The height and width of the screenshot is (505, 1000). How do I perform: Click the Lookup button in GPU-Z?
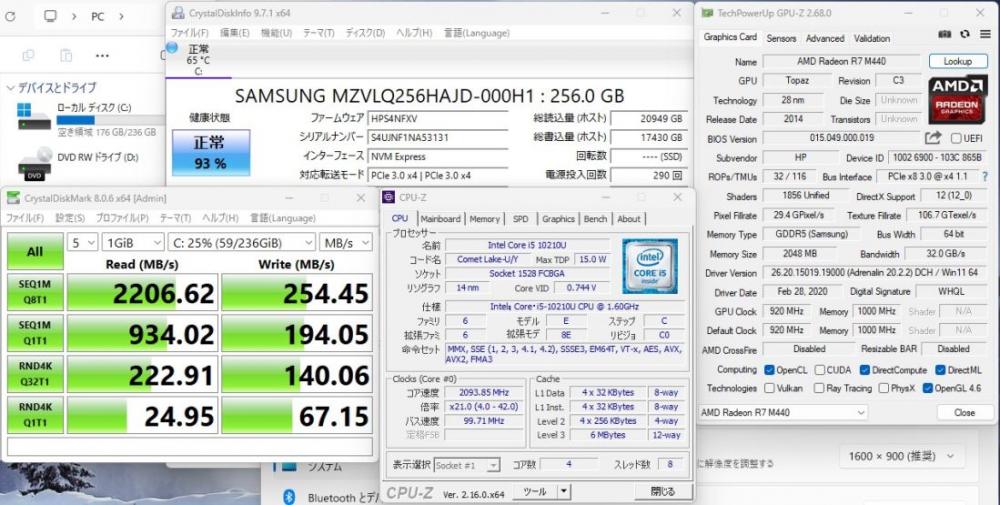click(x=957, y=61)
